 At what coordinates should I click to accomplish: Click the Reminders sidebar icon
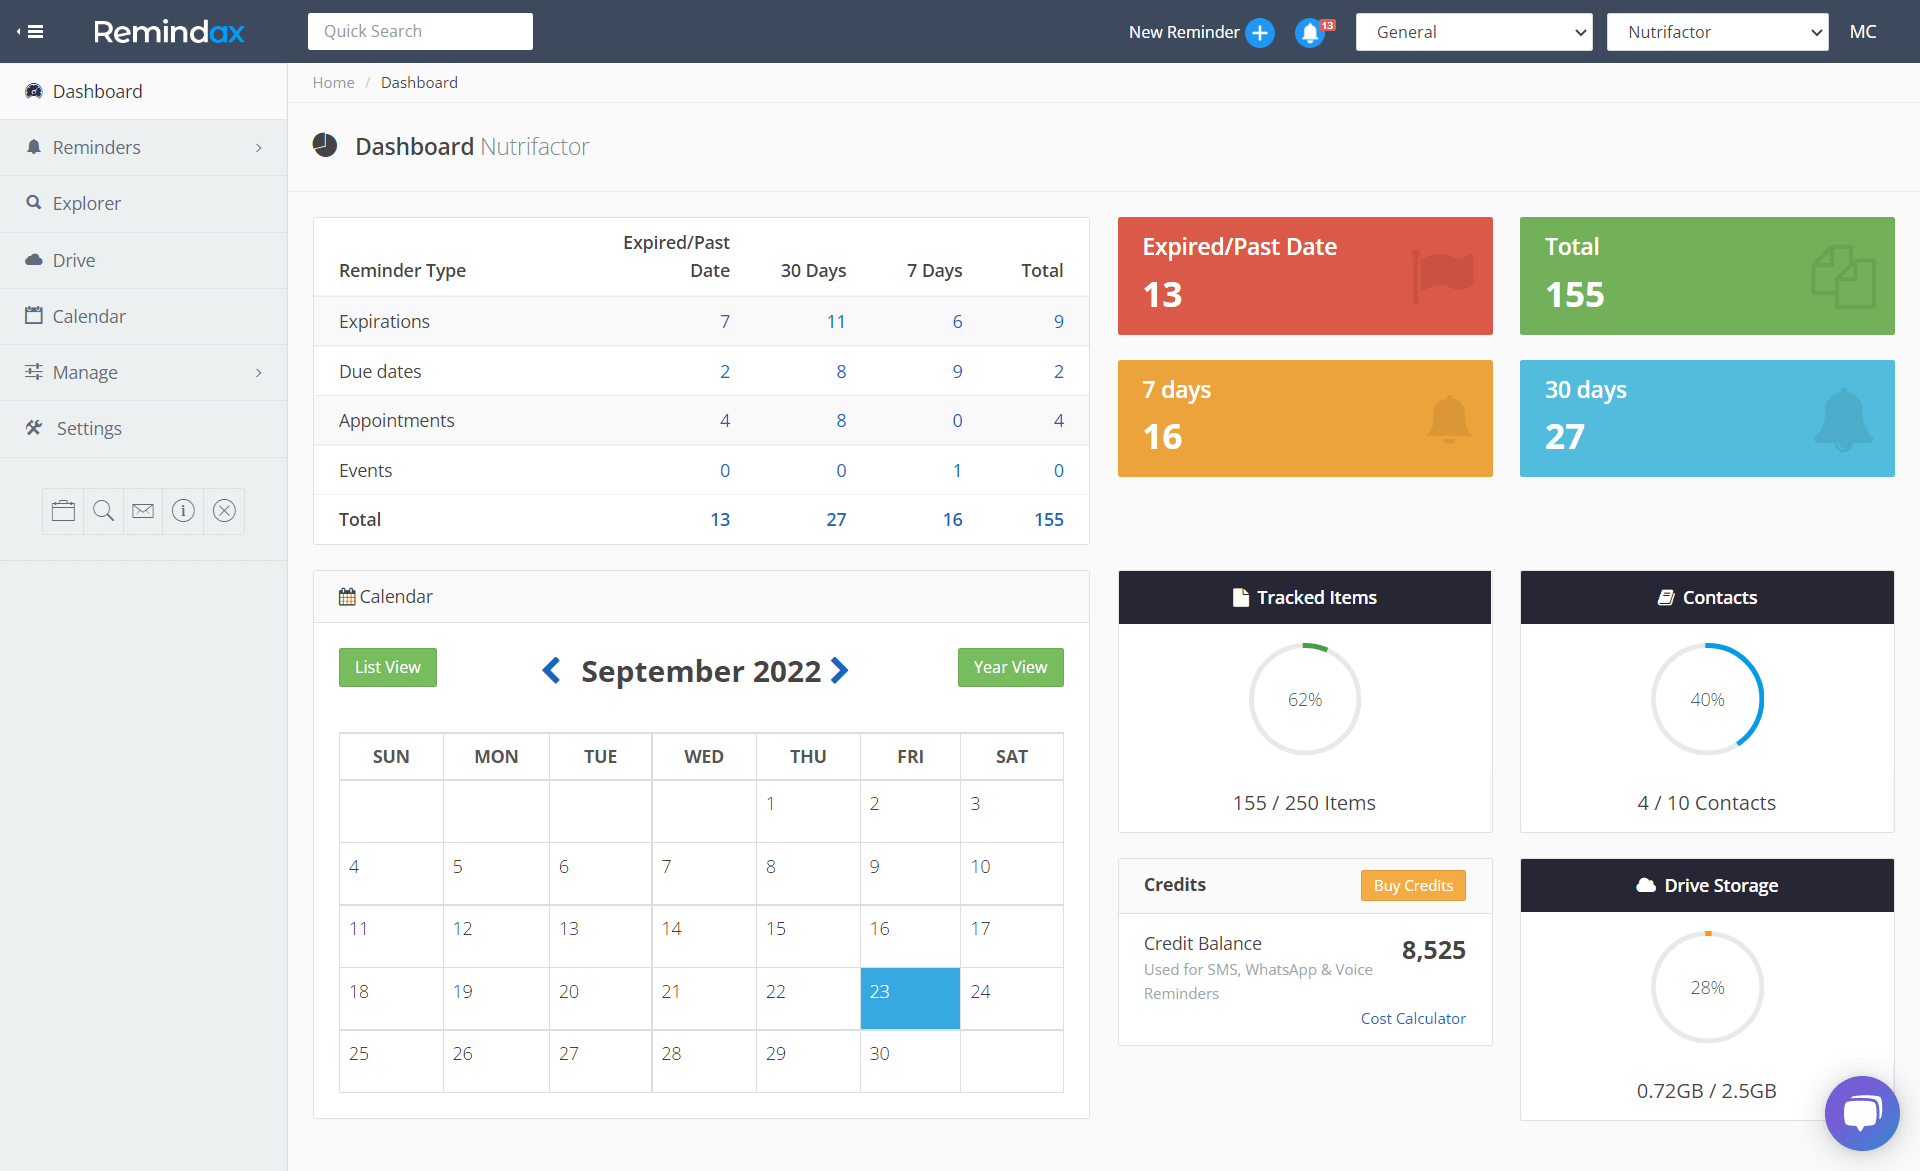coord(33,147)
